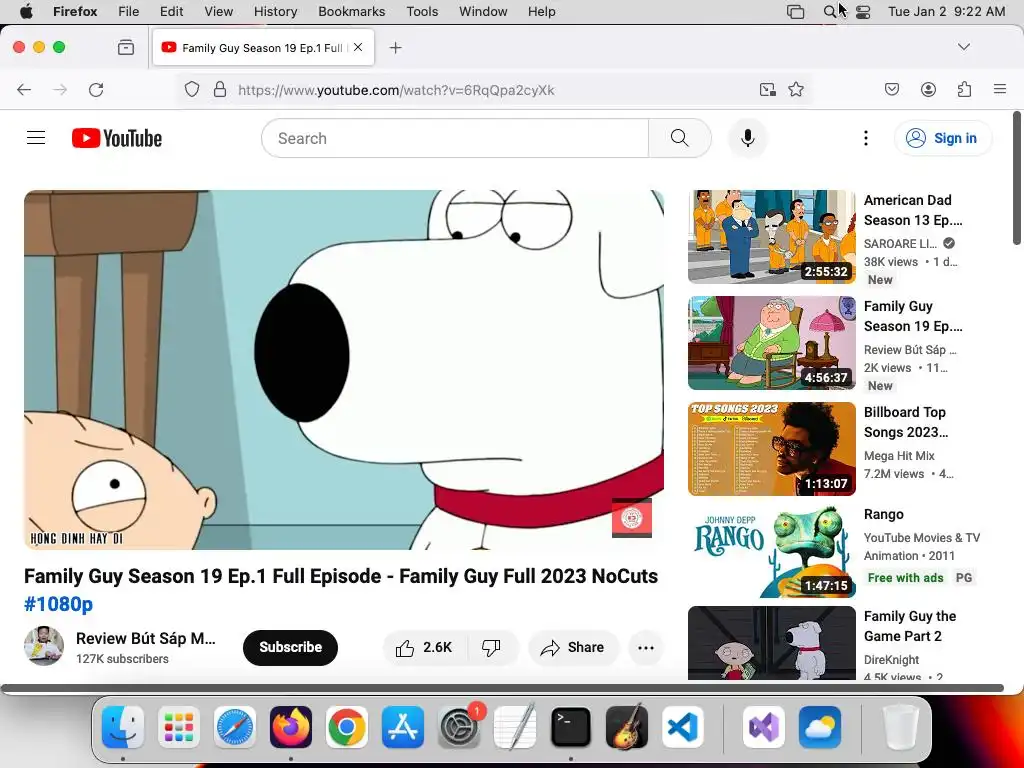Close the Family Guy tab

(358, 47)
